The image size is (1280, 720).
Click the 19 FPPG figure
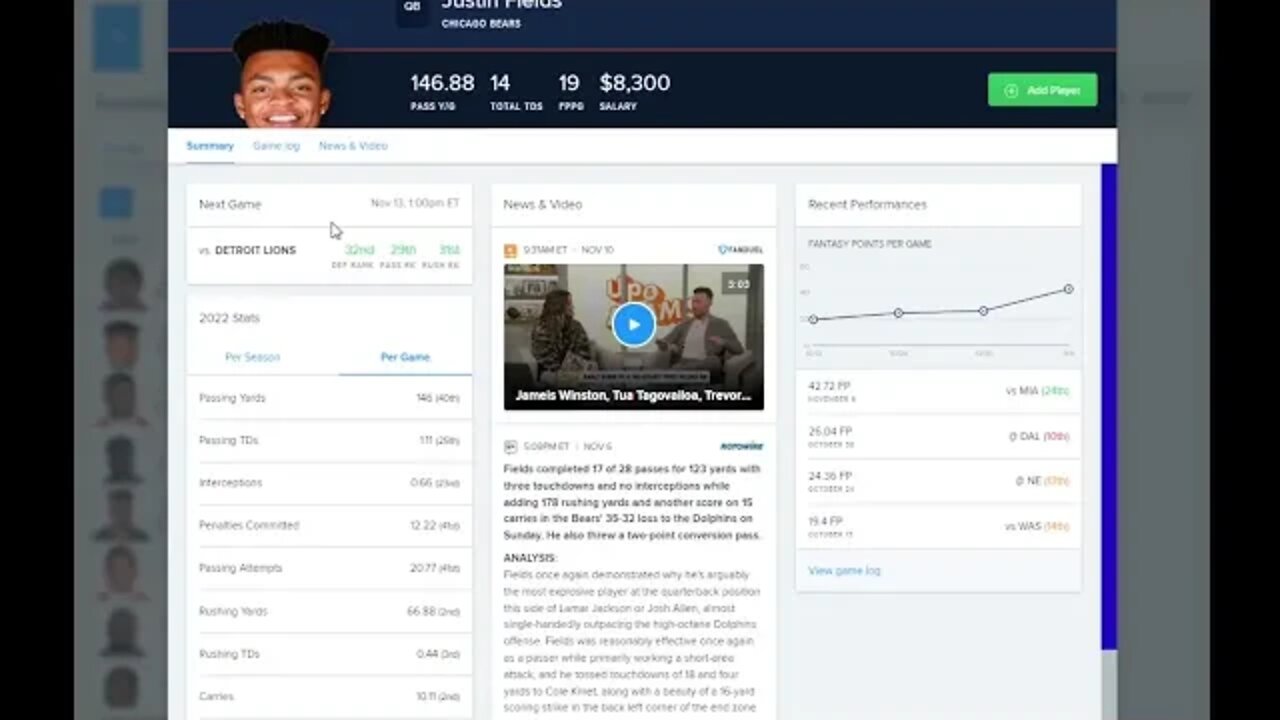point(569,83)
